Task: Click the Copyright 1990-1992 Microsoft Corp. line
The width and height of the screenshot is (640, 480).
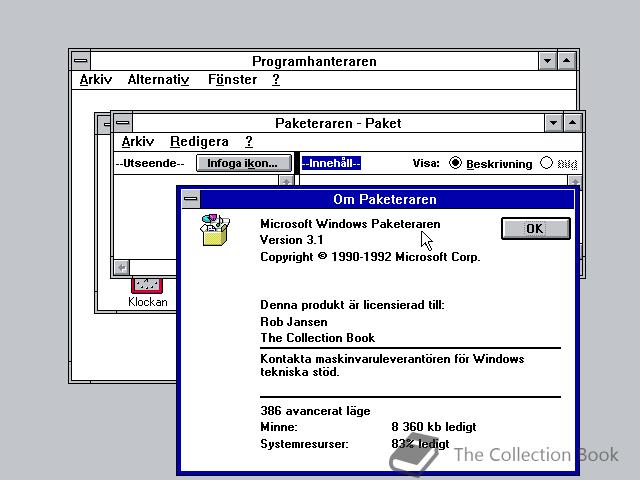Action: [370, 257]
